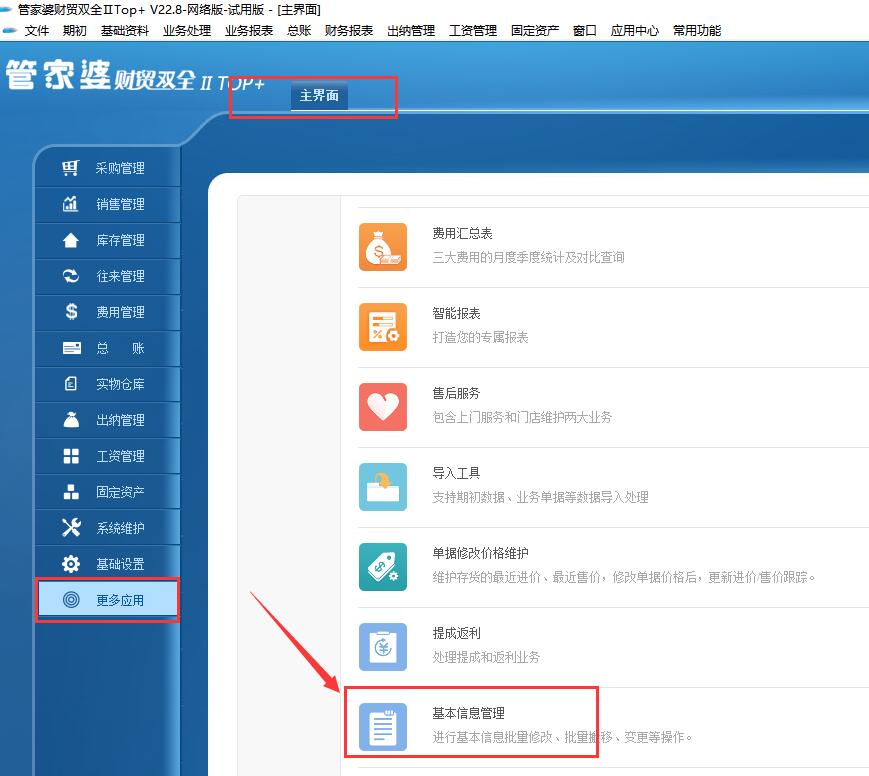The width and height of the screenshot is (869, 776).
Task: Open the 固定资产 menu in menu bar
Action: pyautogui.click(x=535, y=30)
